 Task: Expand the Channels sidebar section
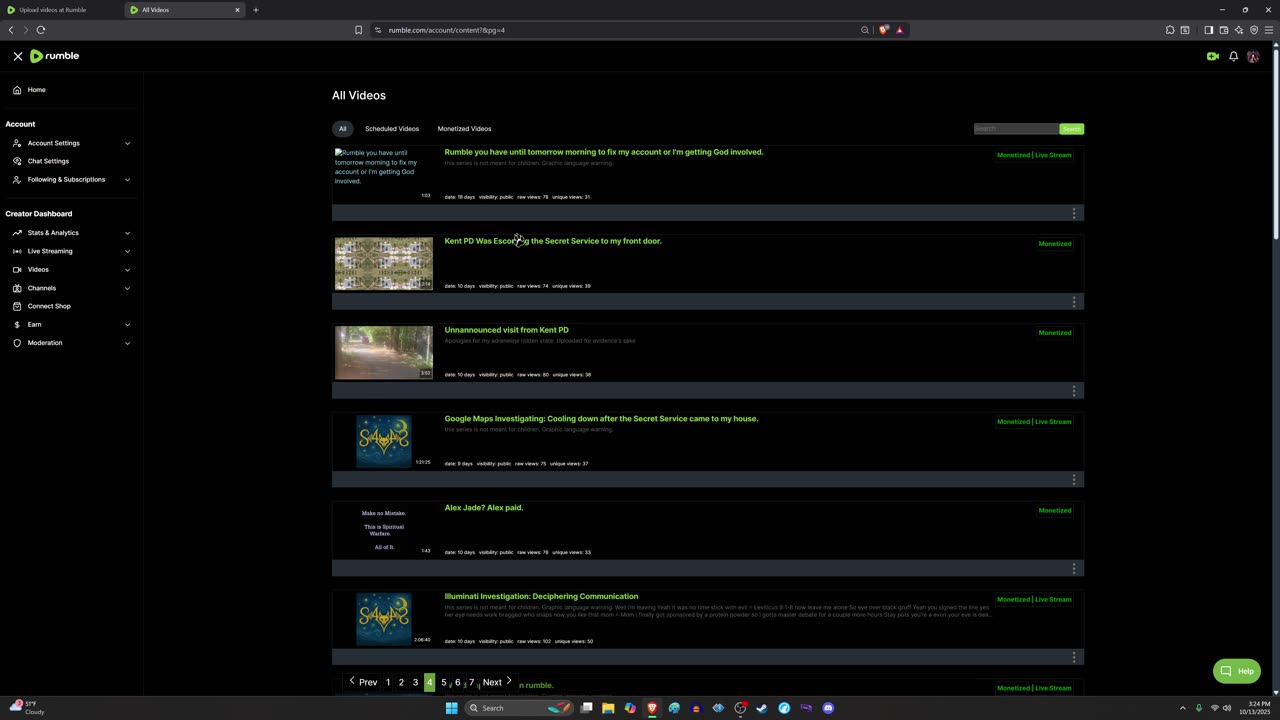pyautogui.click(x=70, y=288)
